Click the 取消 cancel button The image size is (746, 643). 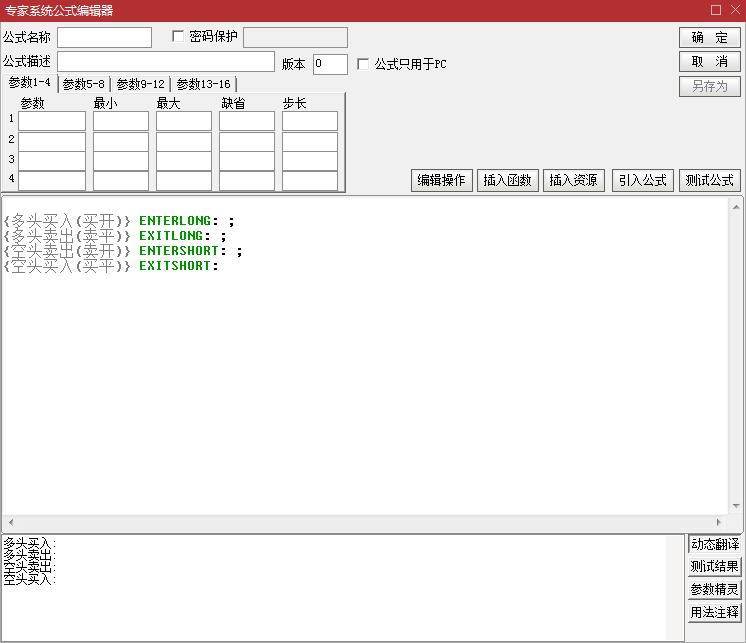[709, 62]
